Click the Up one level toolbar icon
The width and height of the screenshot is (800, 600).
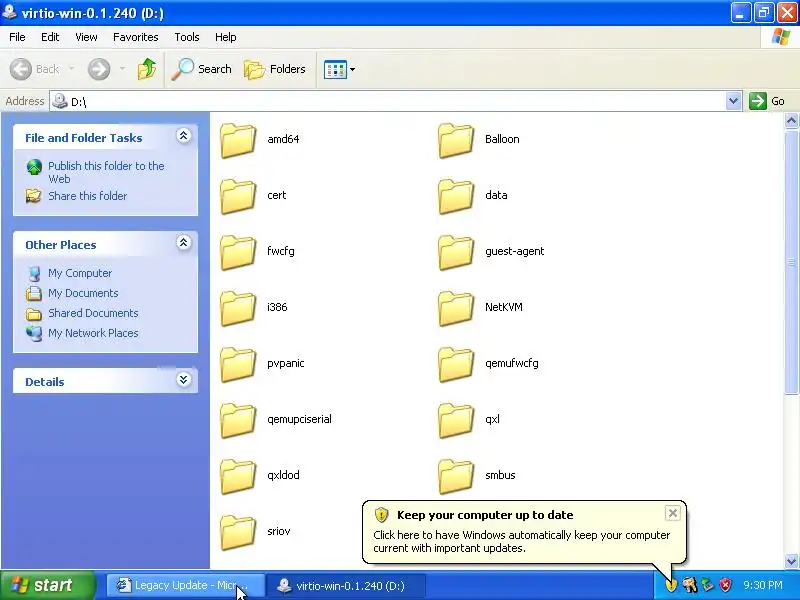tap(147, 69)
